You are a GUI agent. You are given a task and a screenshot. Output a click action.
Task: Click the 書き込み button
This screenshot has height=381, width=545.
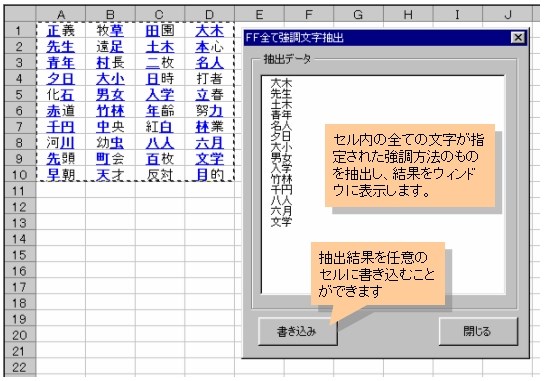[x=298, y=331]
